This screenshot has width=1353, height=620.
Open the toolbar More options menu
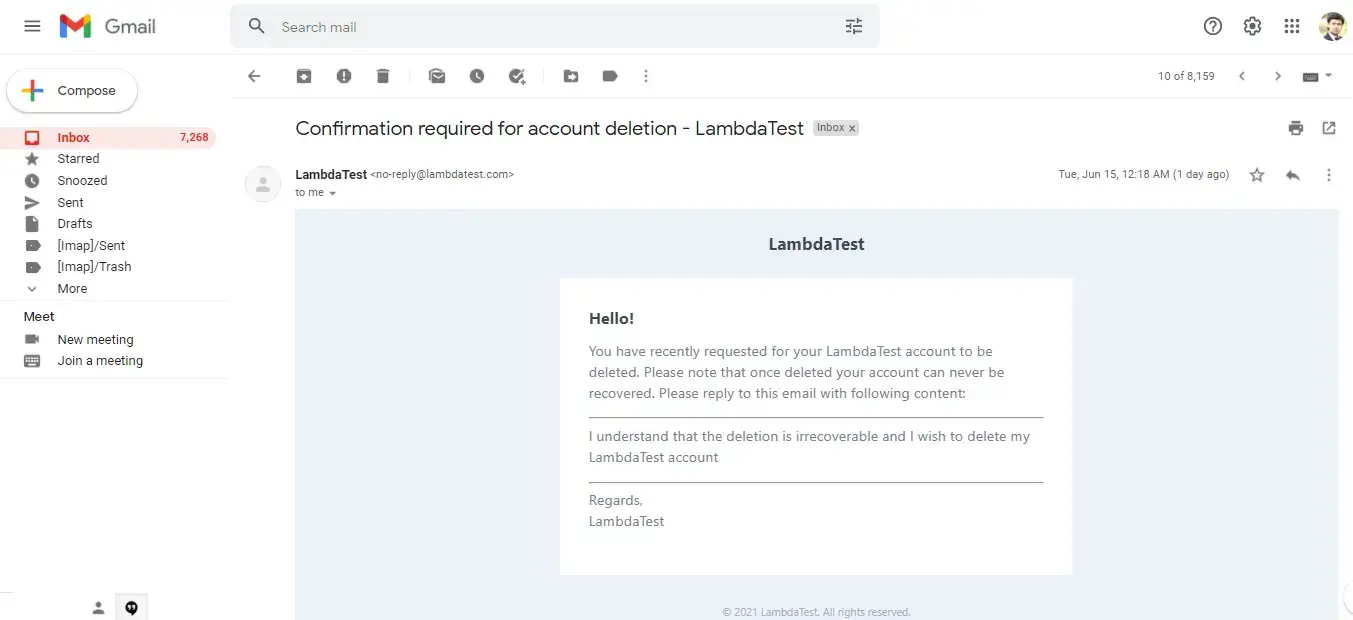click(646, 76)
